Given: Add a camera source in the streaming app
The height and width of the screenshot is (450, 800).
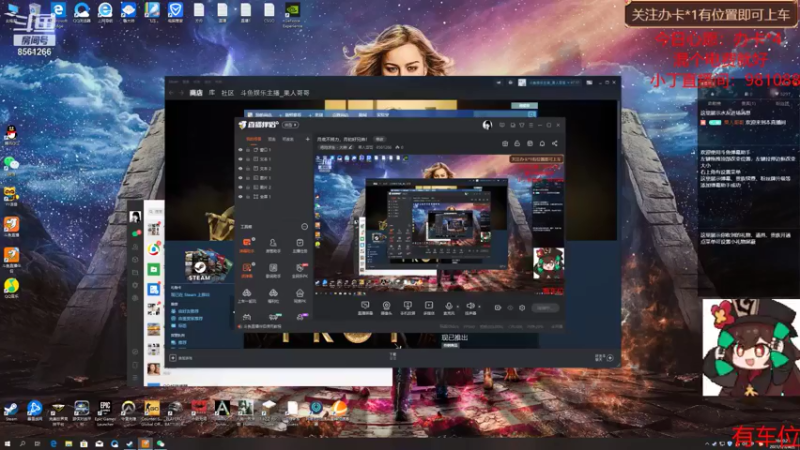Looking at the screenshot, I should (x=386, y=308).
